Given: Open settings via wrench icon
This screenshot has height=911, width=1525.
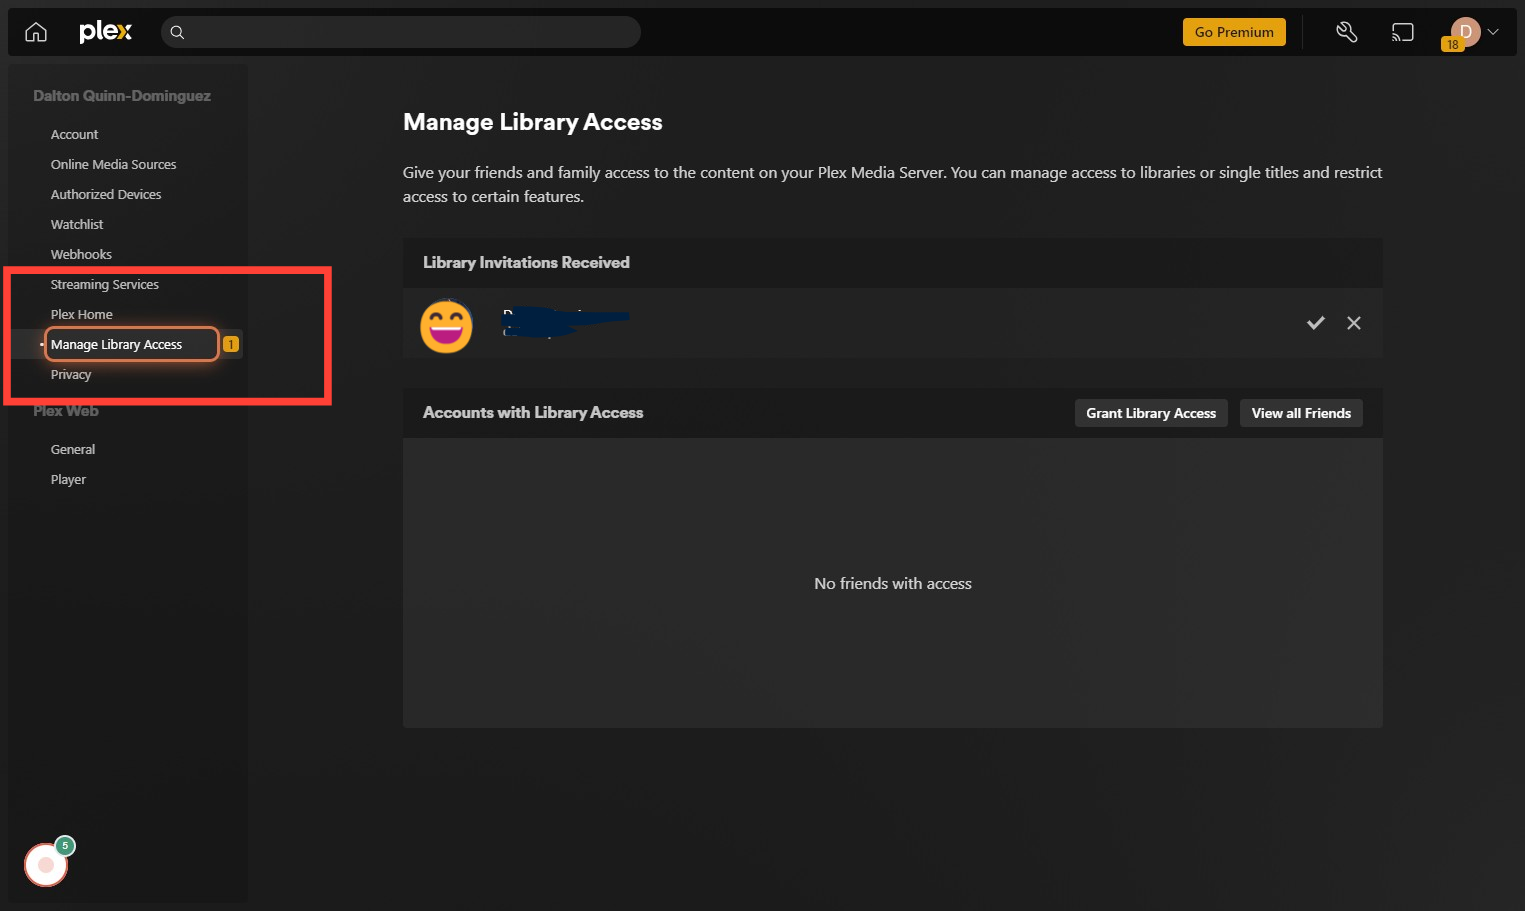Looking at the screenshot, I should tap(1347, 32).
